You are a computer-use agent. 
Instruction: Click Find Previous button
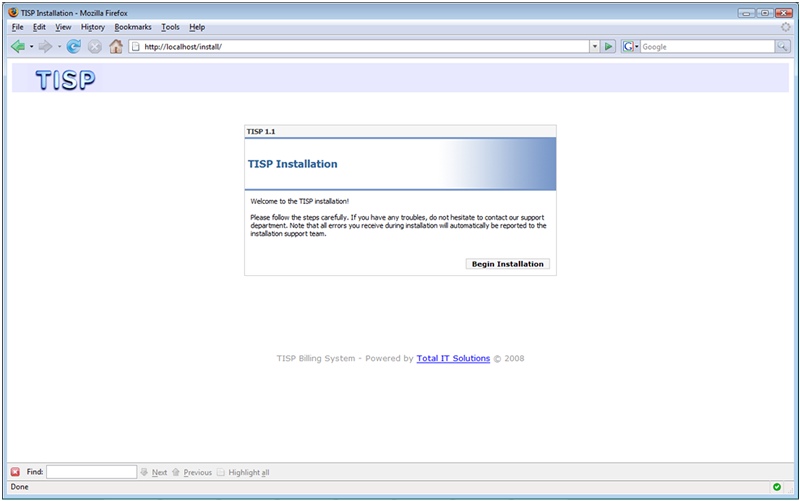click(x=192, y=472)
